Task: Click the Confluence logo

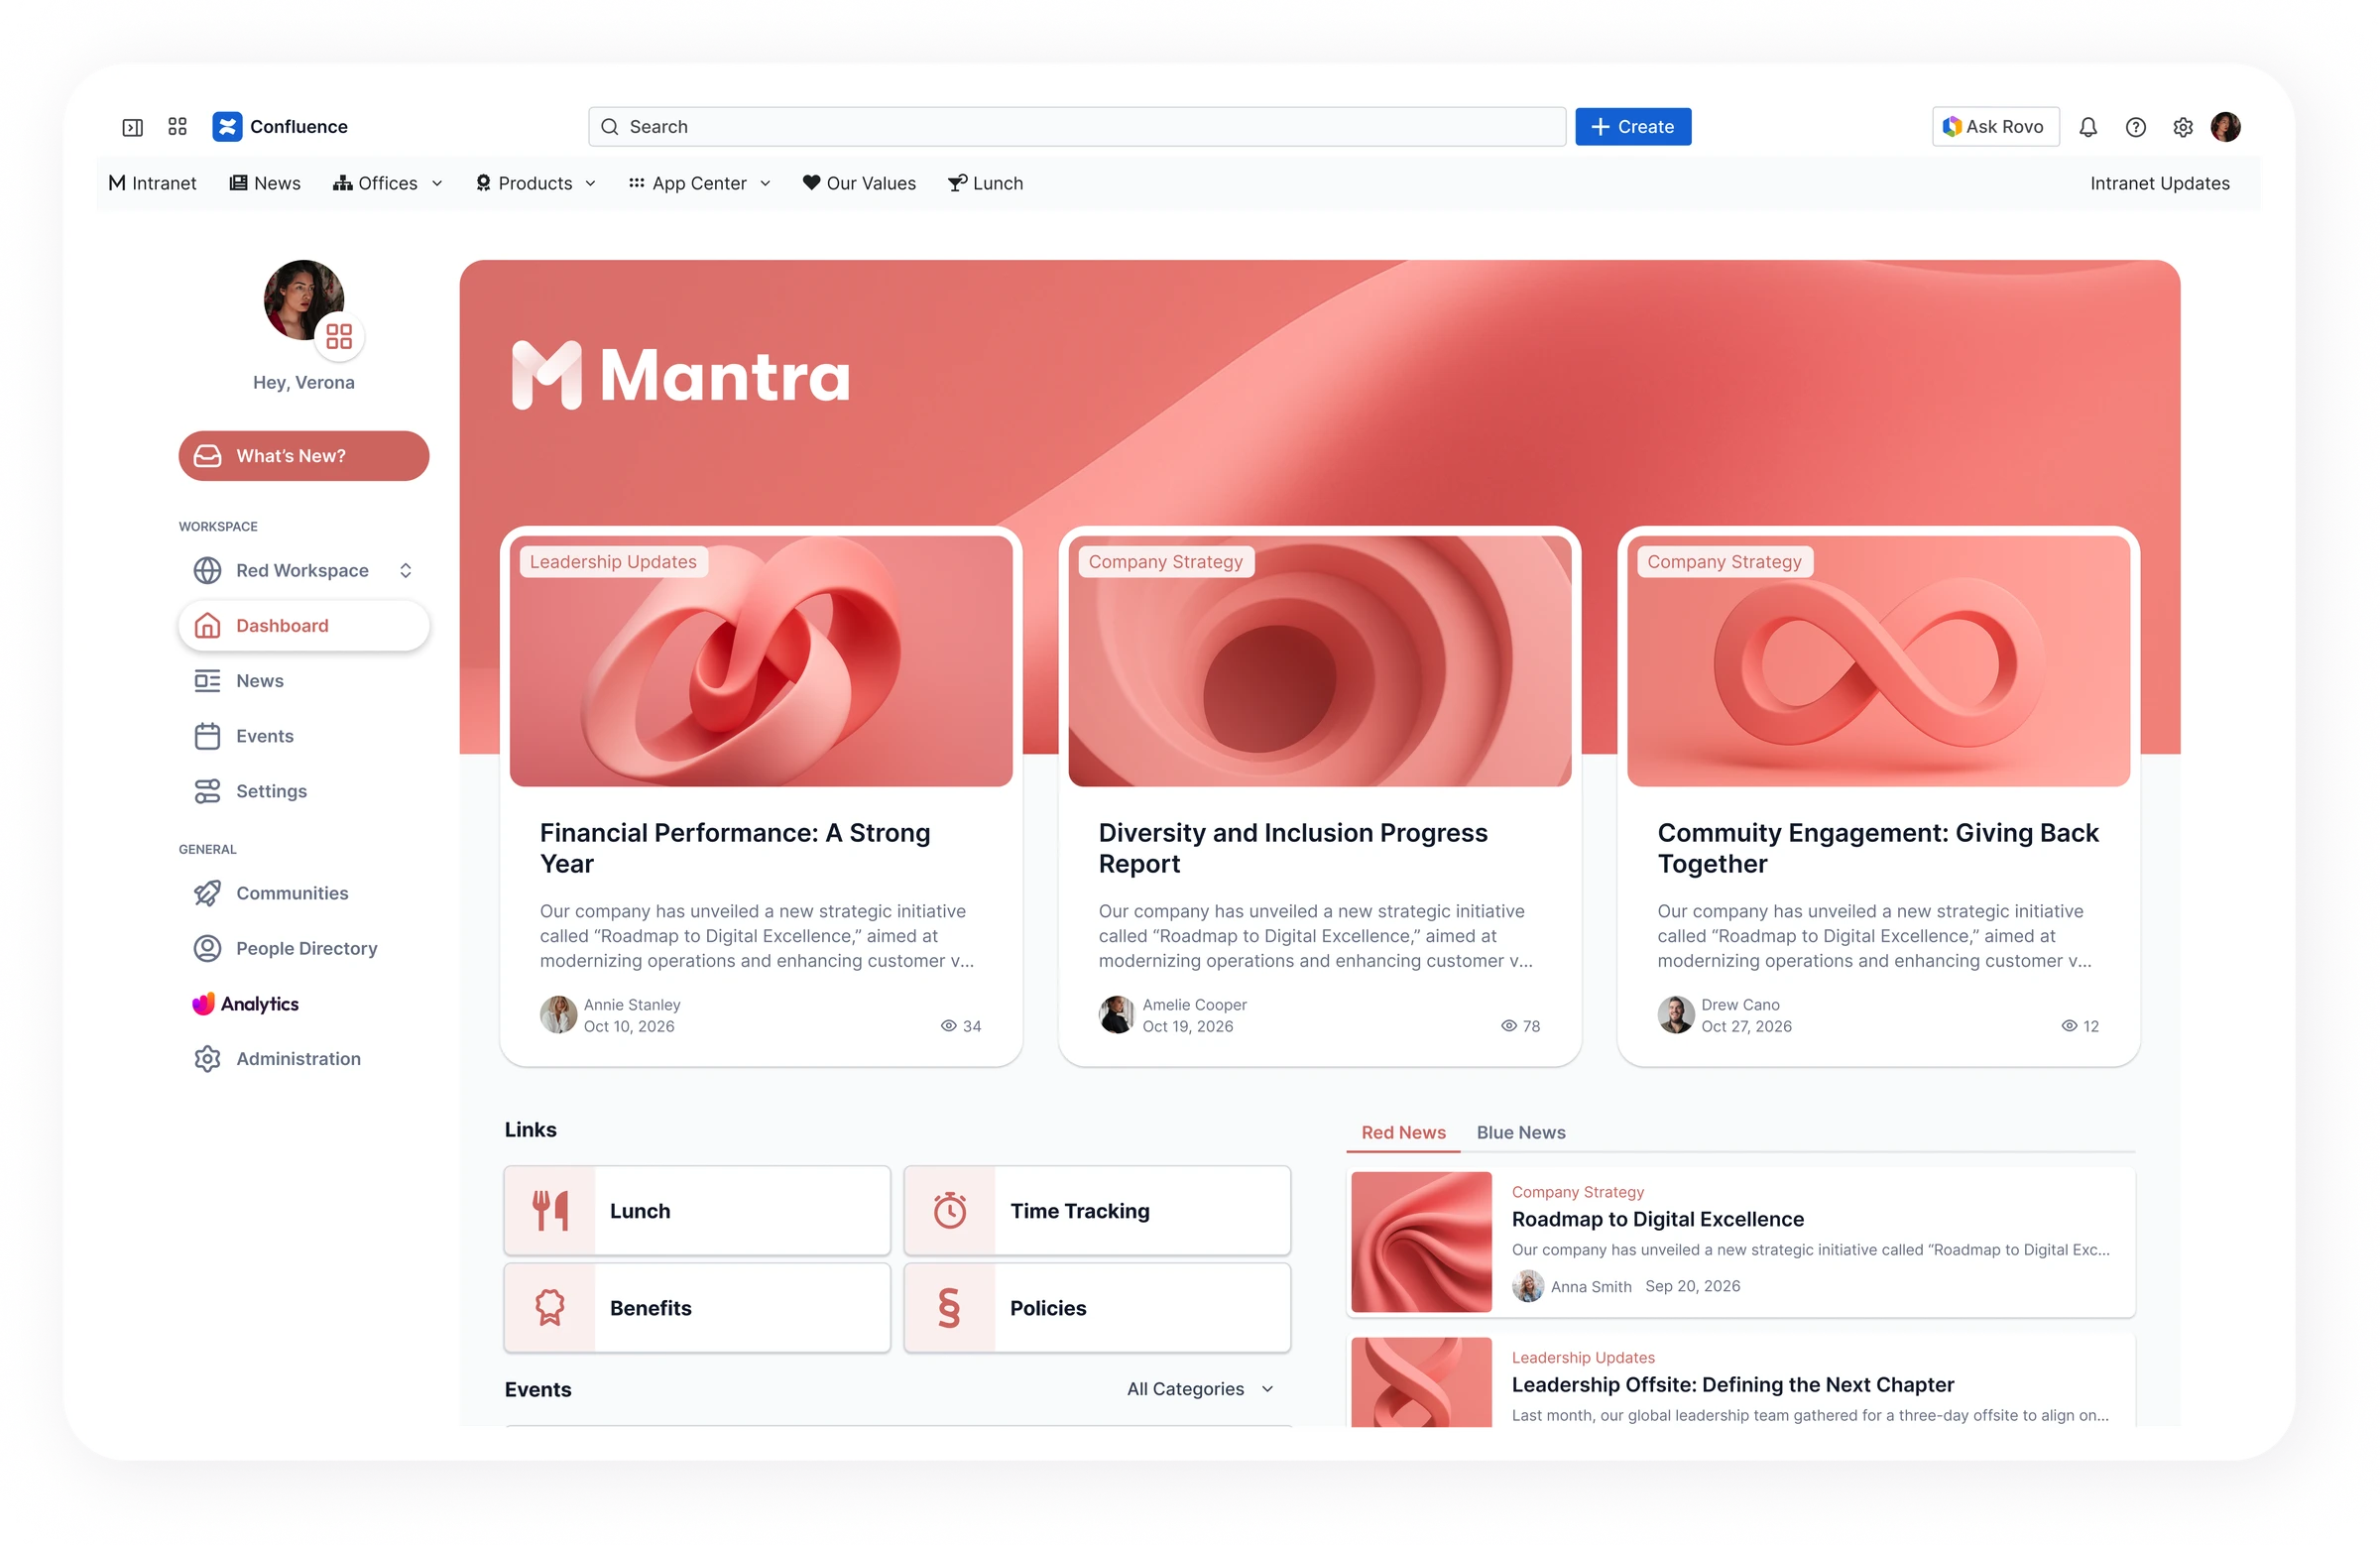Action: point(280,127)
